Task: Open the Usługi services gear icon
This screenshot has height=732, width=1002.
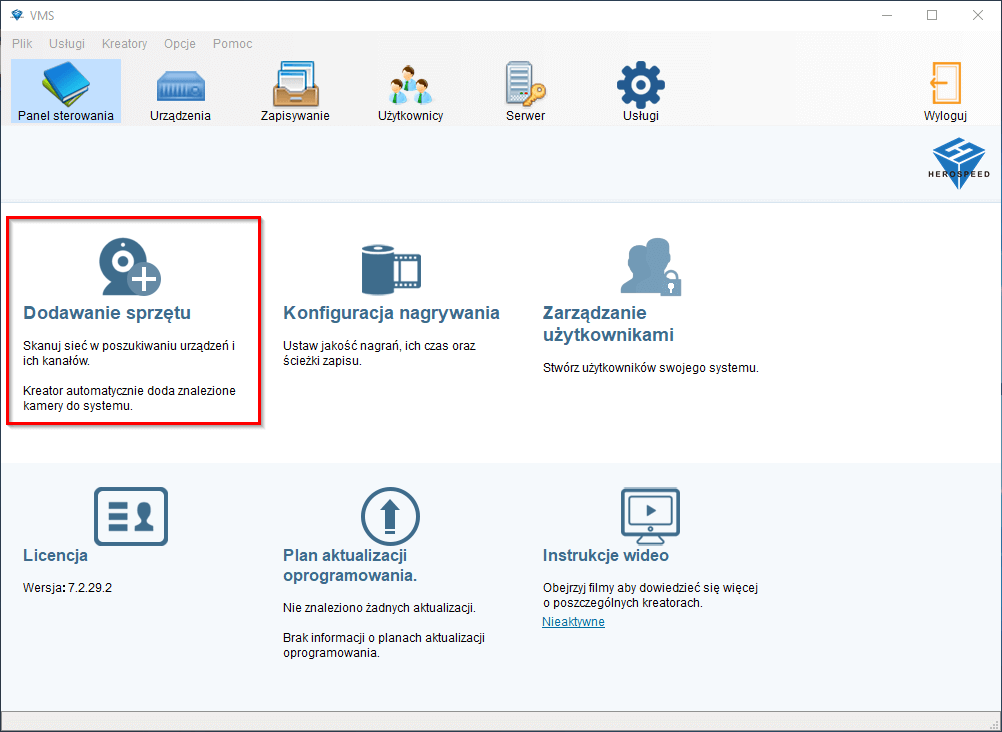Action: click(x=640, y=88)
